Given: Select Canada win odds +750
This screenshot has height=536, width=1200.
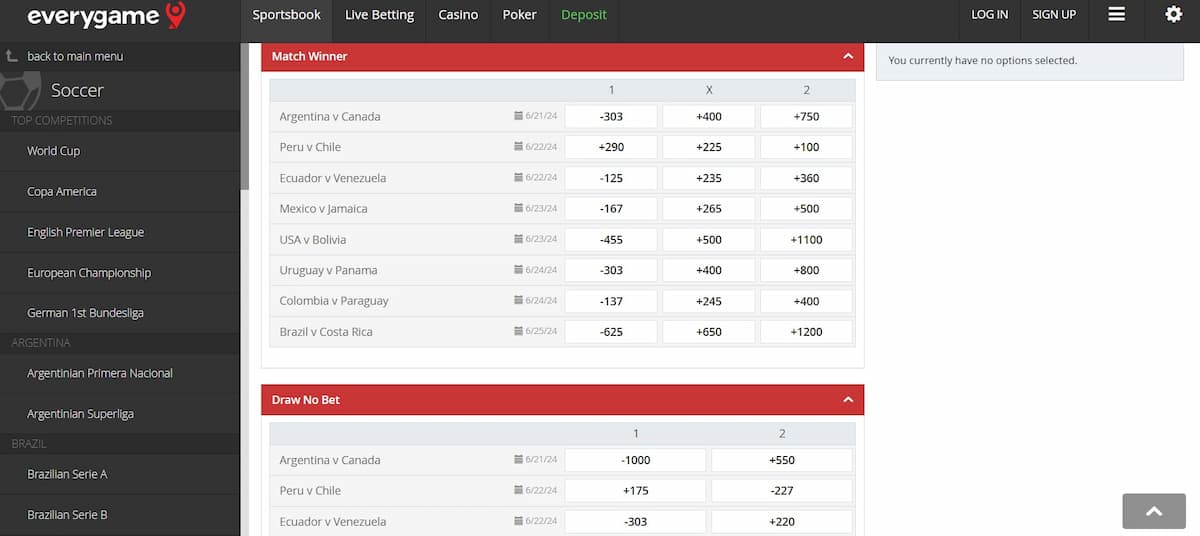Looking at the screenshot, I should click(x=807, y=117).
